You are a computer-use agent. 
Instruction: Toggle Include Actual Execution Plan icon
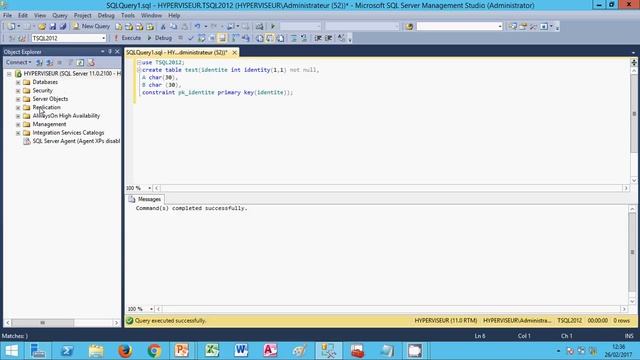click(235, 38)
